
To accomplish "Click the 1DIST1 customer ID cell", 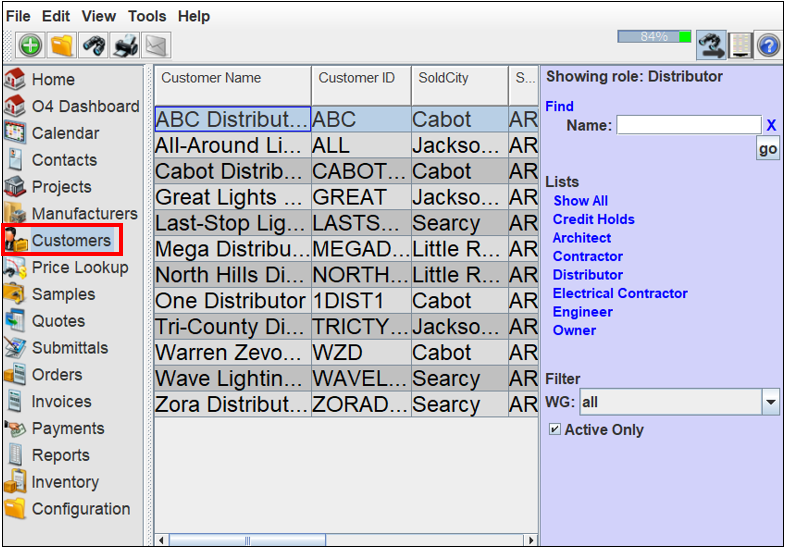I will [361, 301].
